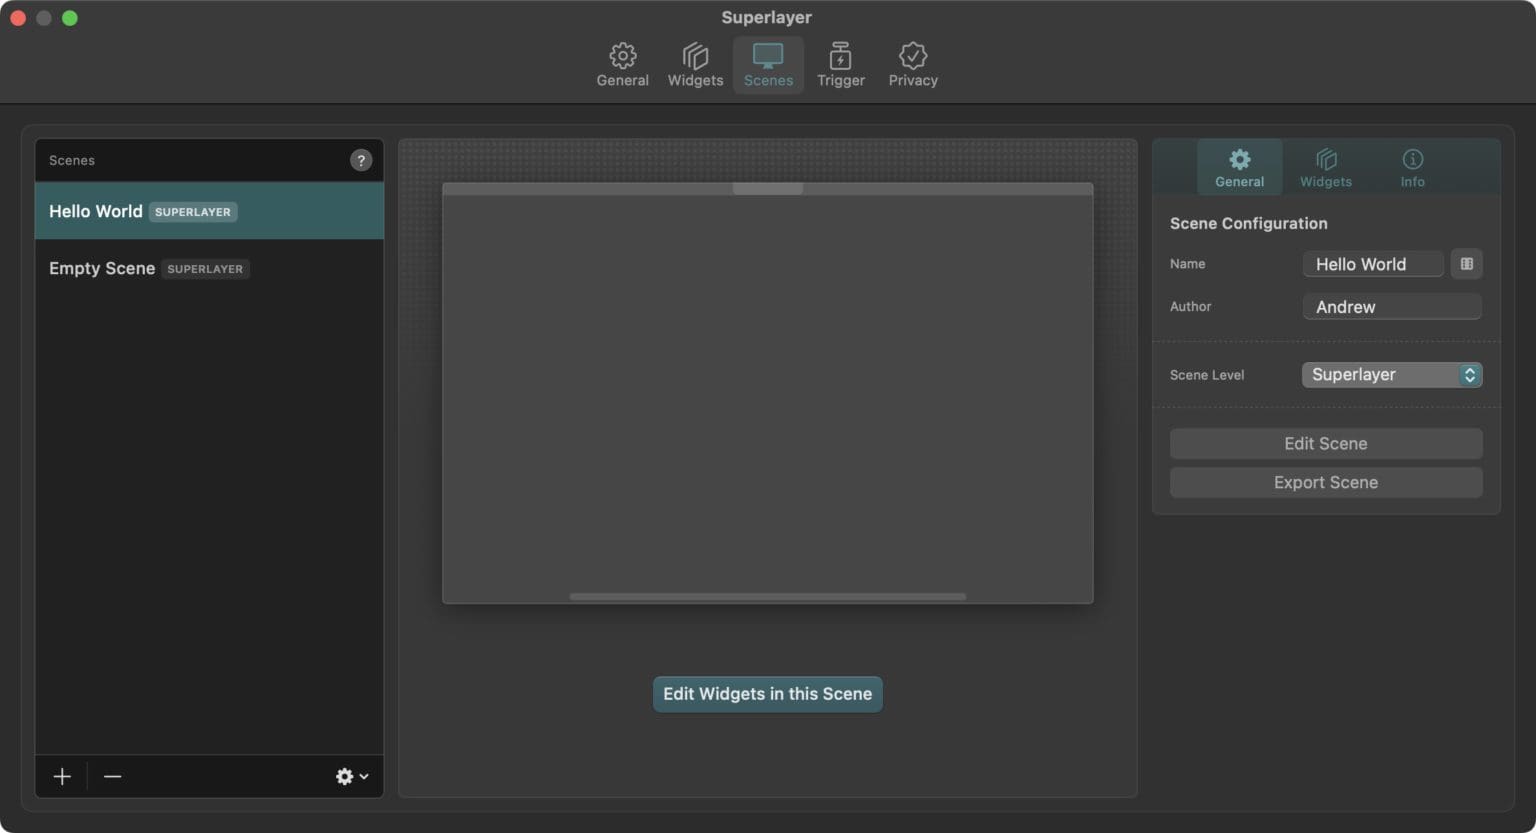Viewport: 1536px width, 833px height.
Task: Remove selected scene using the minus icon
Action: [x=112, y=776]
